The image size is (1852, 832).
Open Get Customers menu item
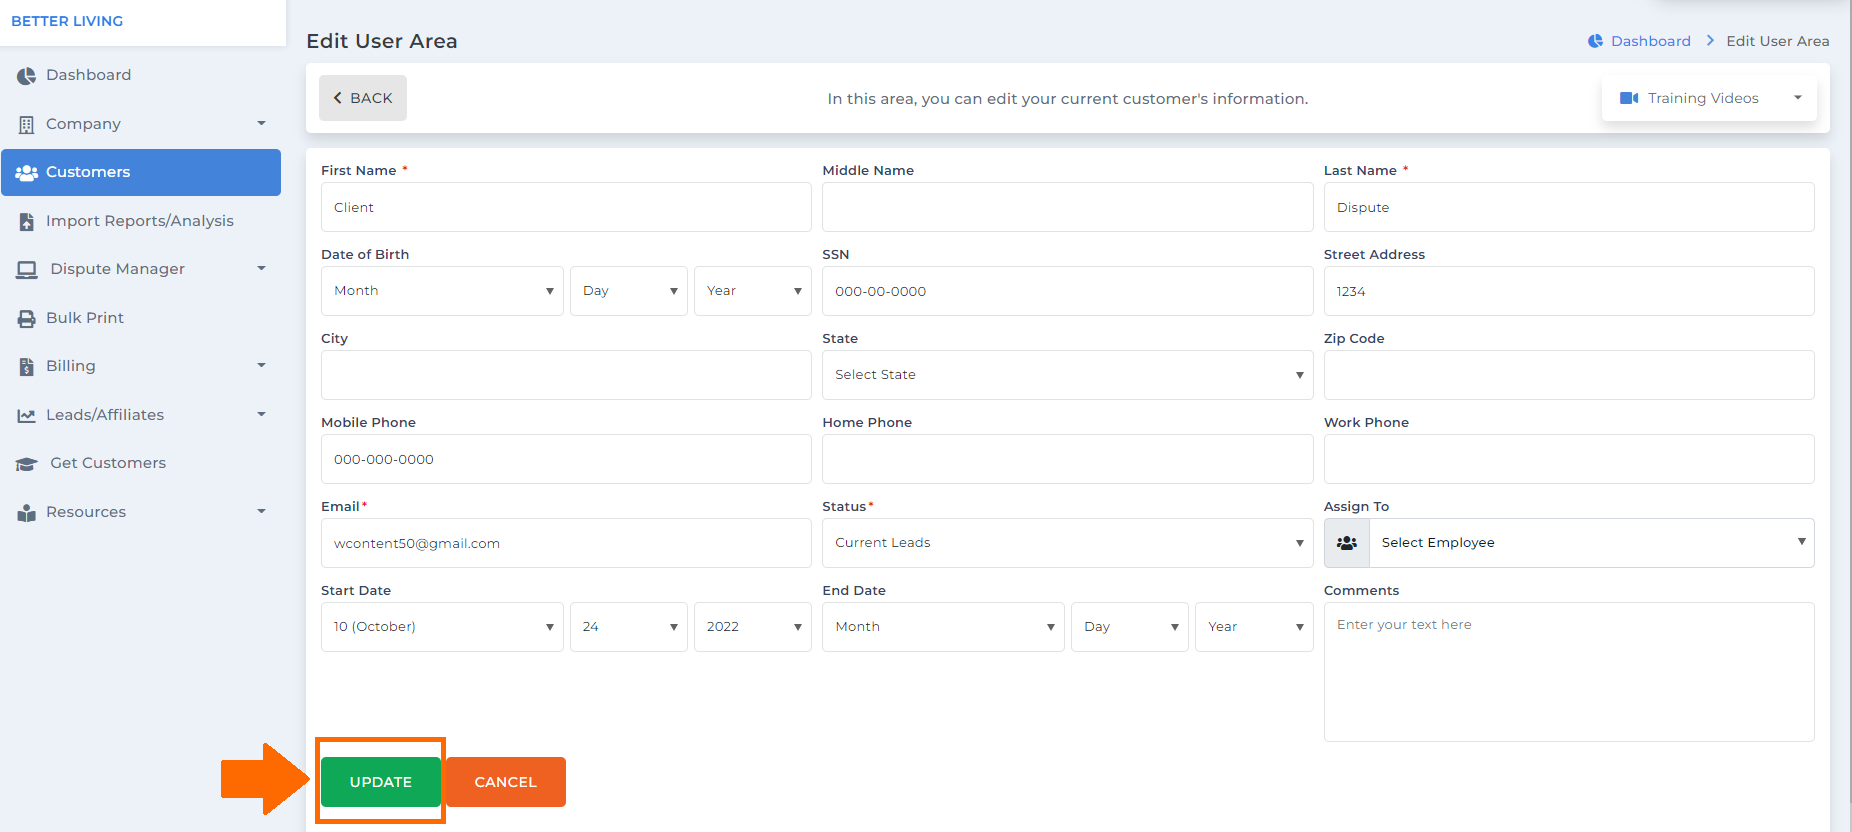coord(141,463)
